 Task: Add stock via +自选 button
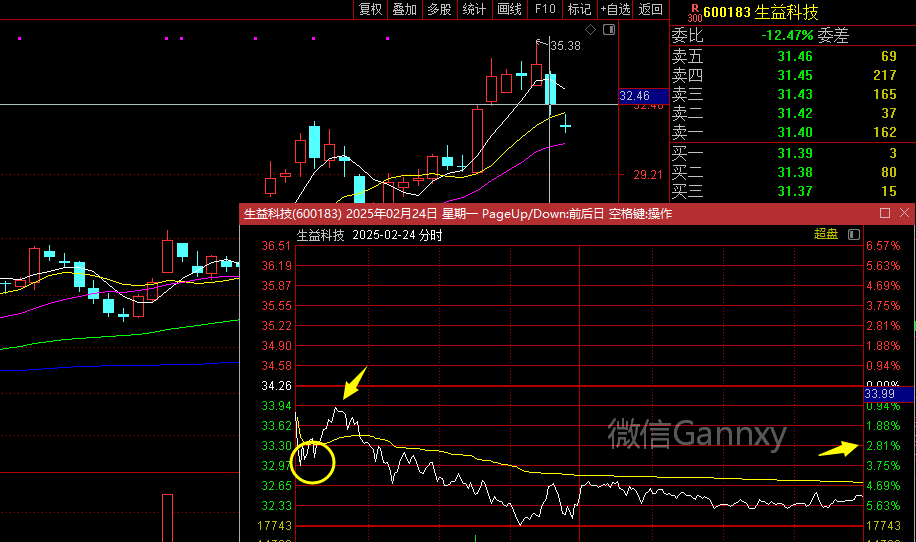(615, 9)
